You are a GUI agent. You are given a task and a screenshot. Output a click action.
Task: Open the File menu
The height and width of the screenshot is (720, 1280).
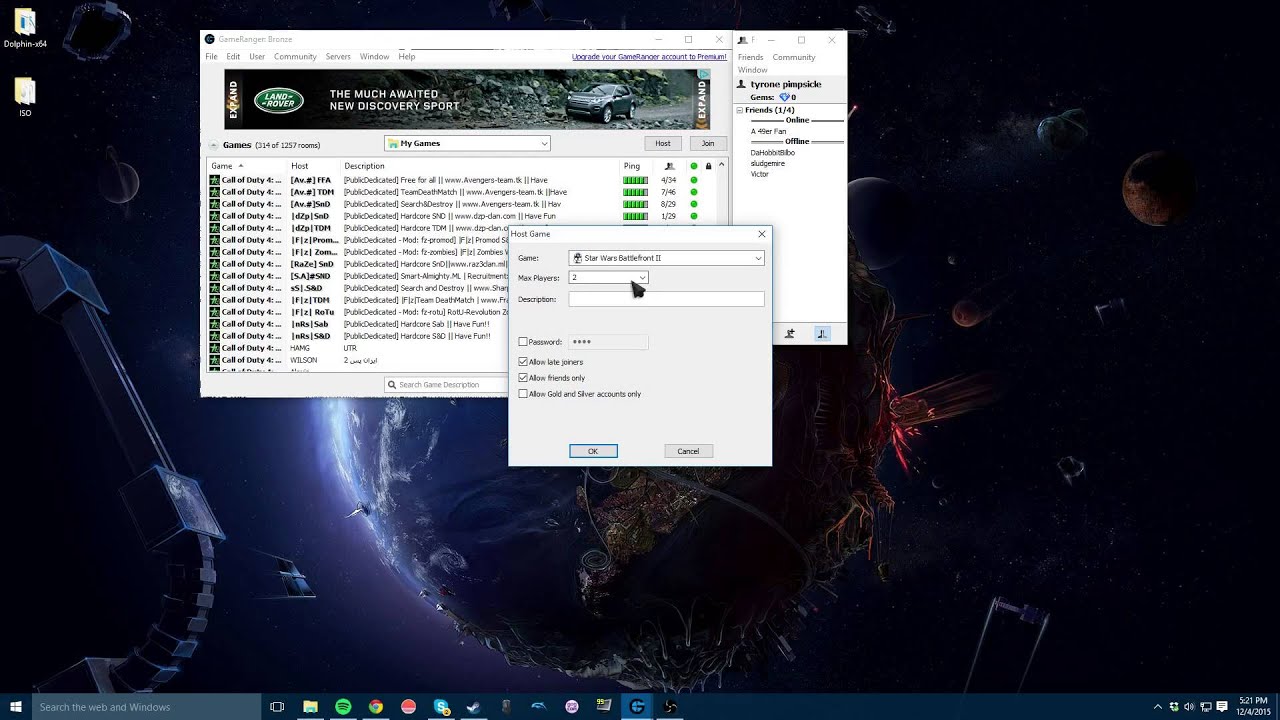coord(211,57)
